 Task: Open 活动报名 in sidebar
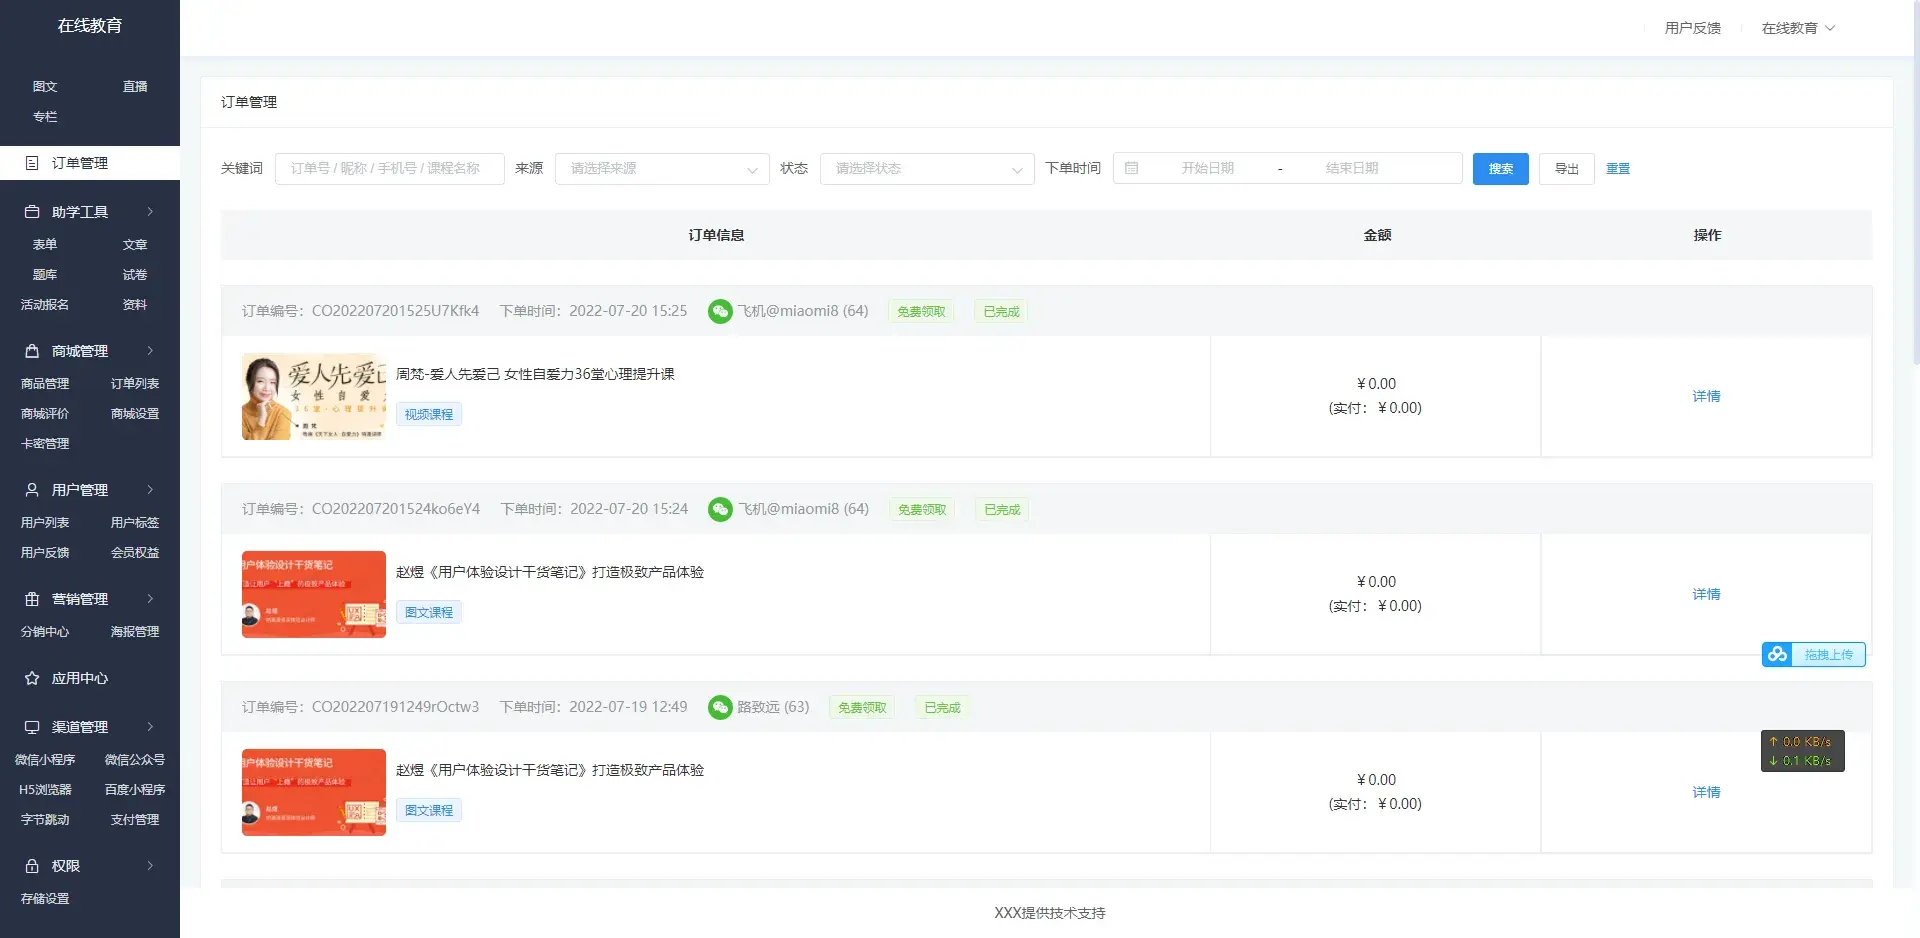point(45,305)
